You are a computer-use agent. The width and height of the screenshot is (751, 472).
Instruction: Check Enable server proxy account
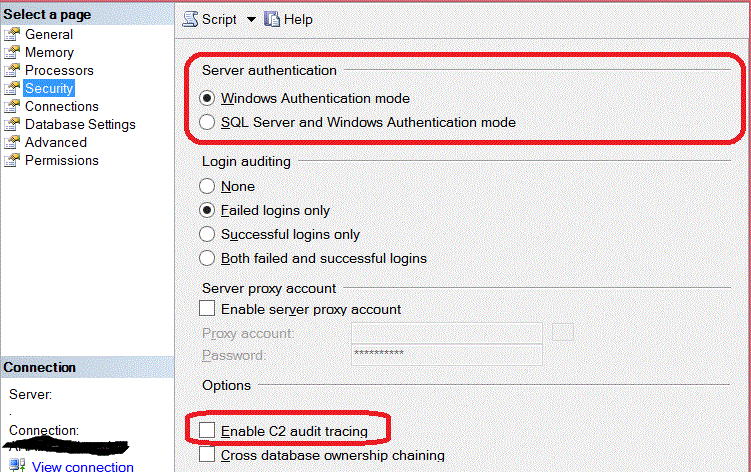(207, 309)
